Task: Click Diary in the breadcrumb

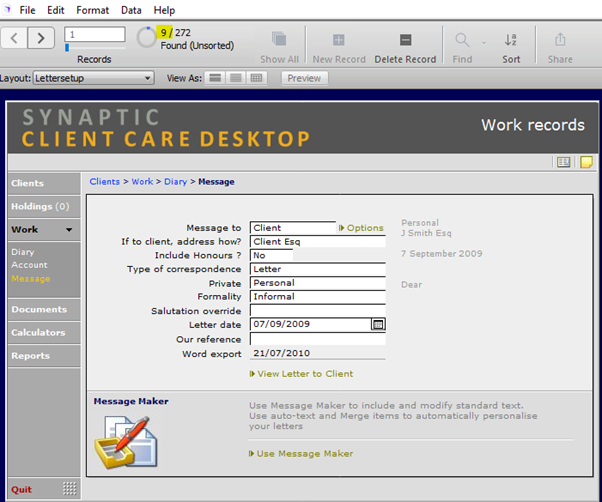Action: [175, 182]
